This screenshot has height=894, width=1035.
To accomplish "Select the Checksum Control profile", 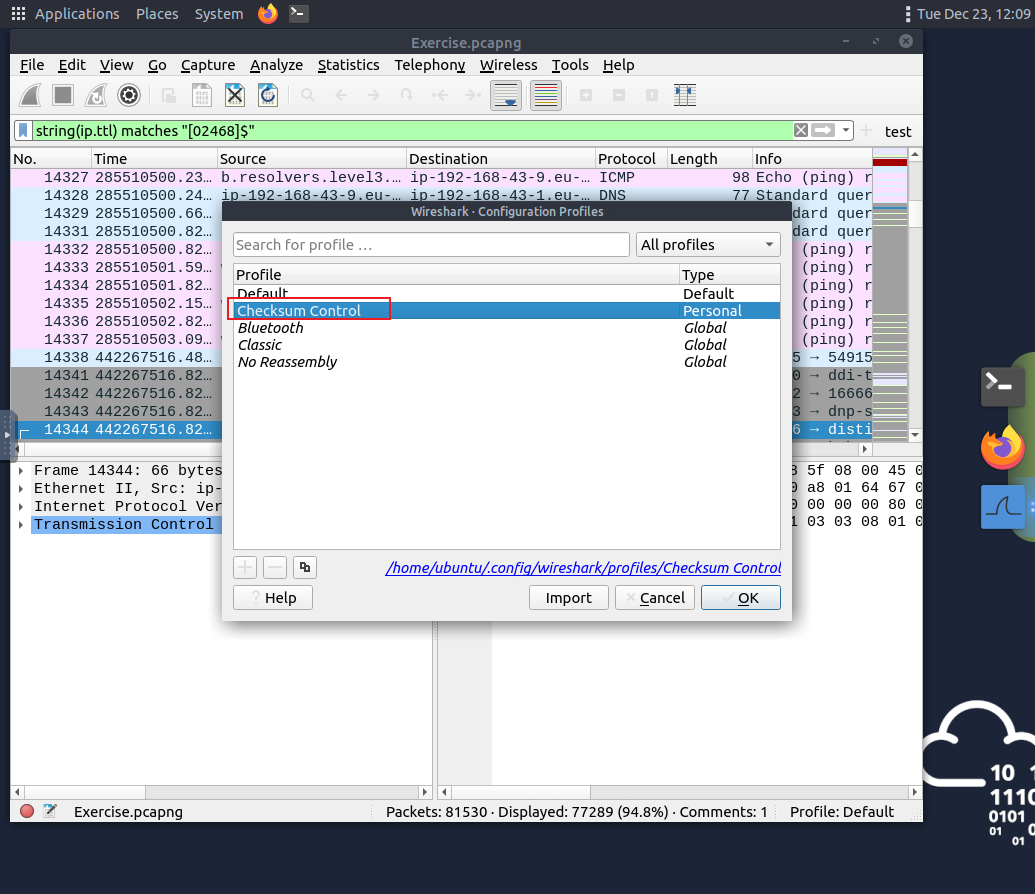I will 507,310.
